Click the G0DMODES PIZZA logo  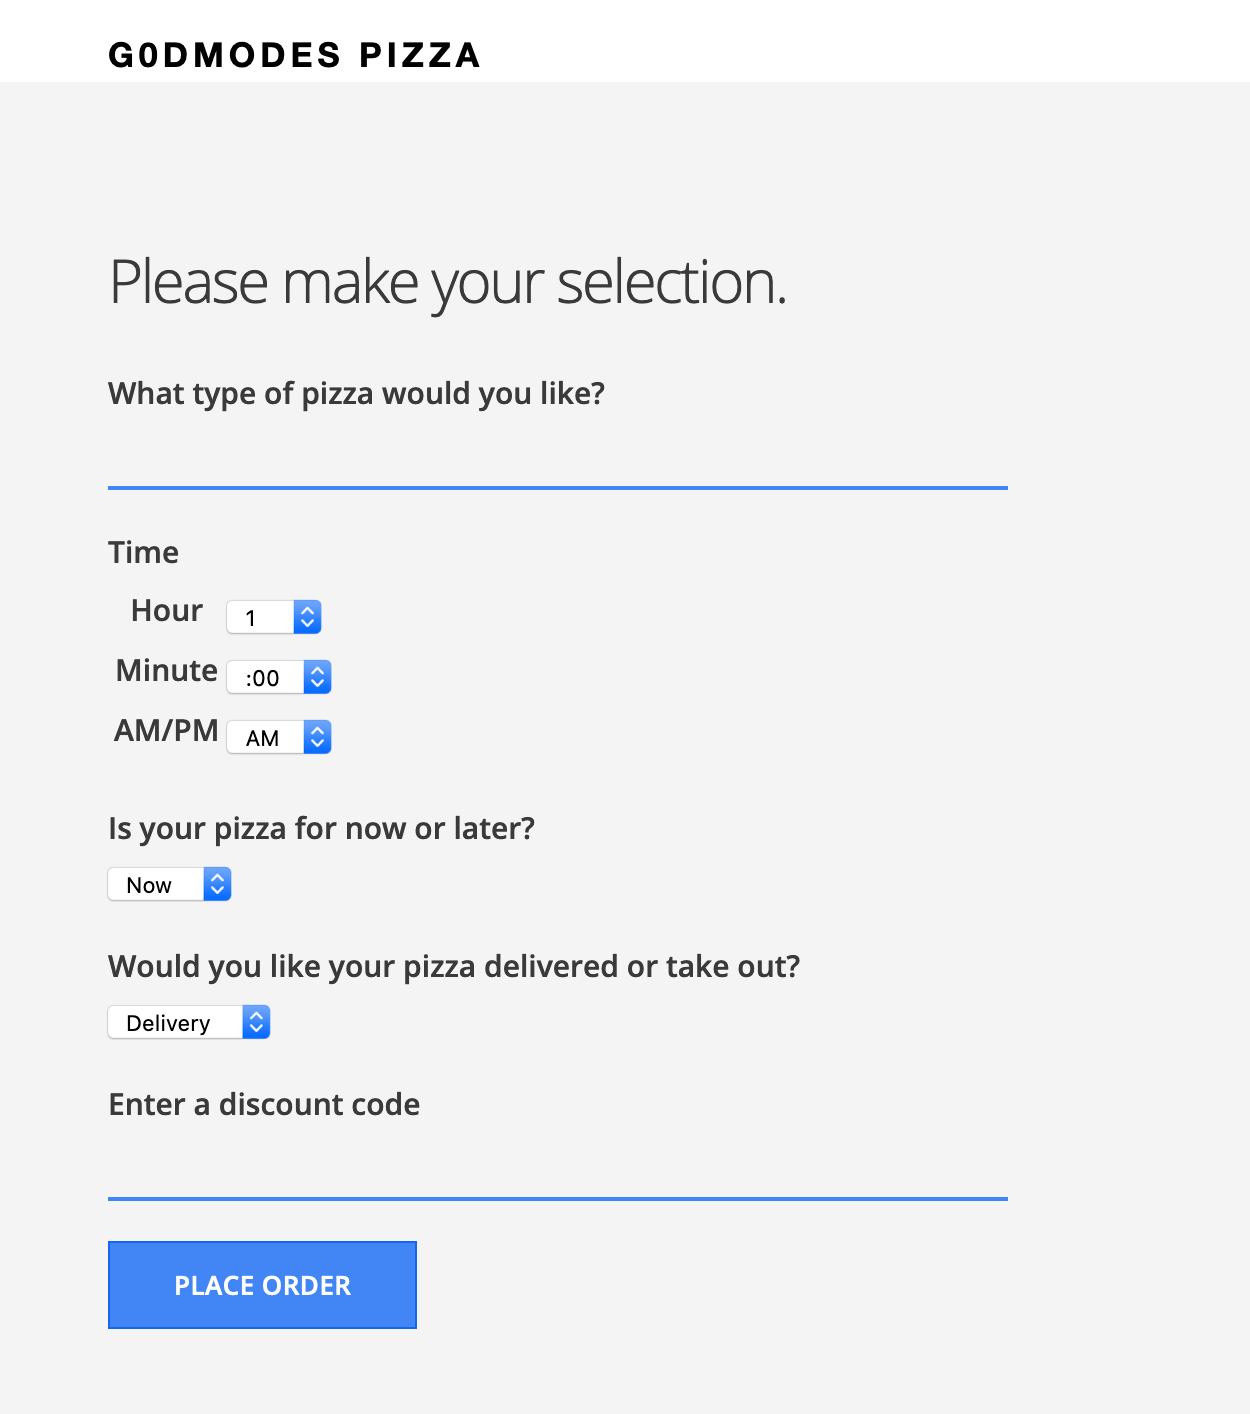pyautogui.click(x=294, y=55)
